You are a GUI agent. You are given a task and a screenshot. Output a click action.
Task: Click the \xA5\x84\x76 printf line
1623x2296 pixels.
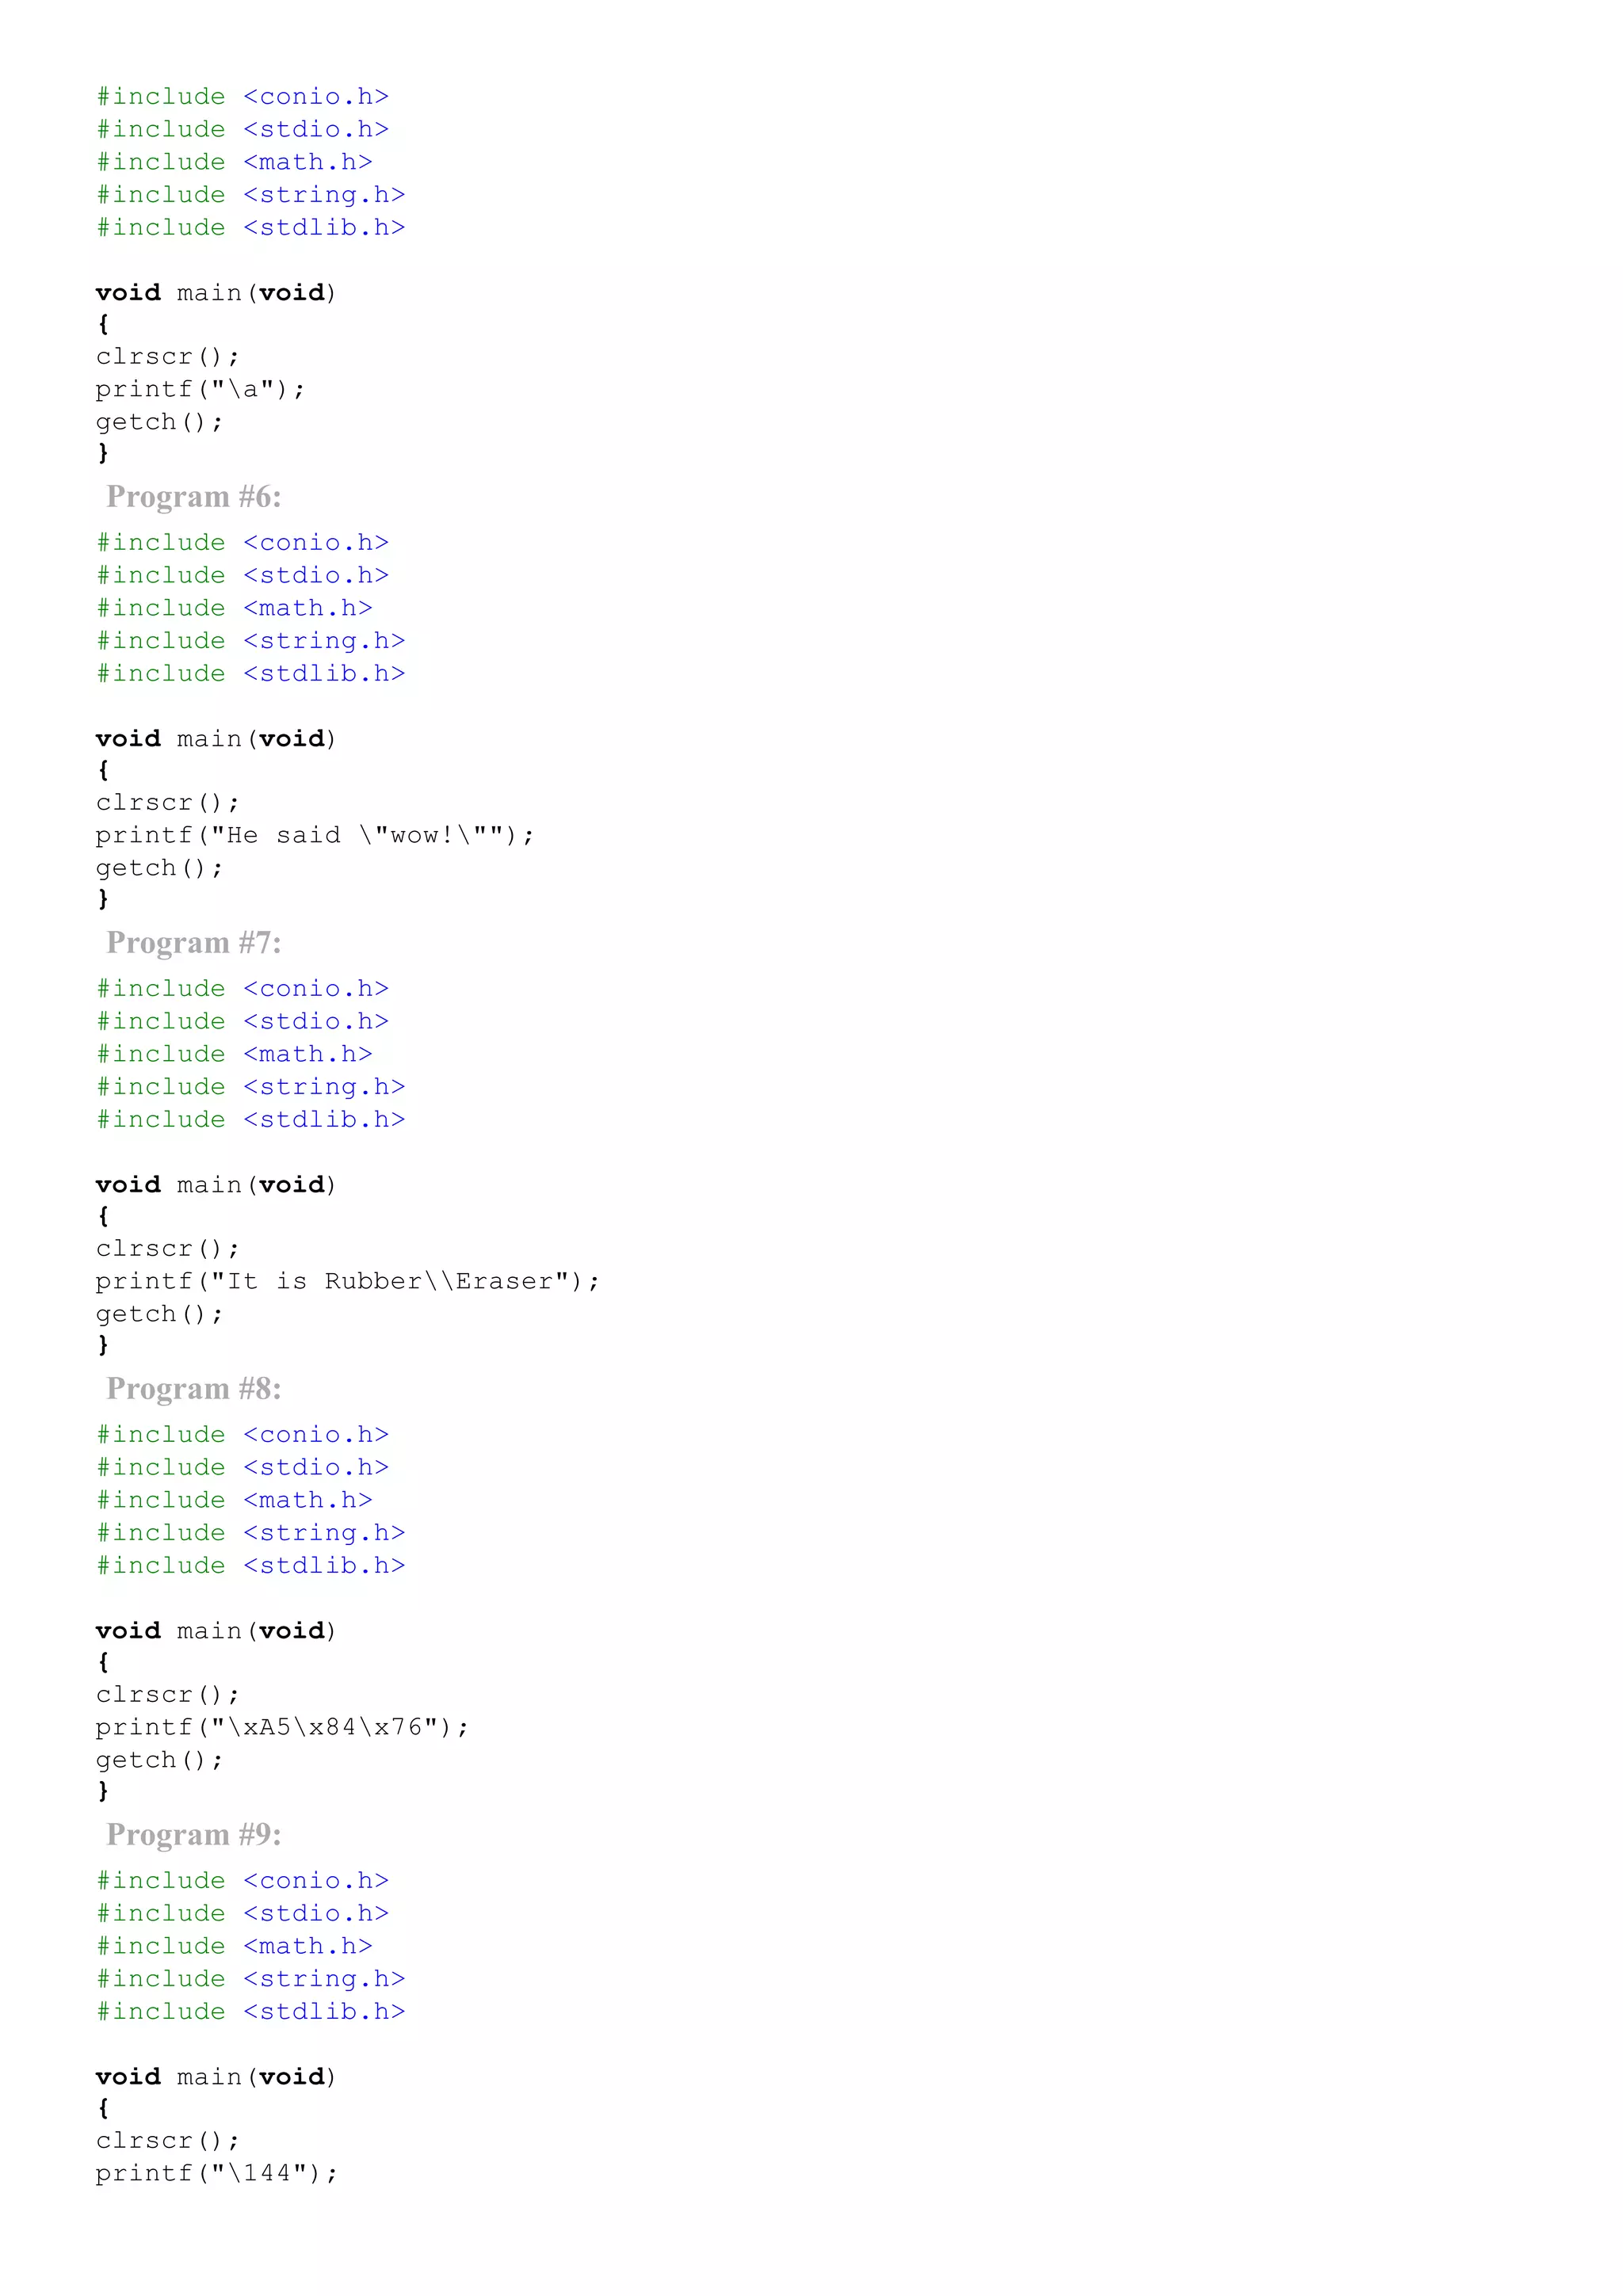click(x=282, y=1727)
